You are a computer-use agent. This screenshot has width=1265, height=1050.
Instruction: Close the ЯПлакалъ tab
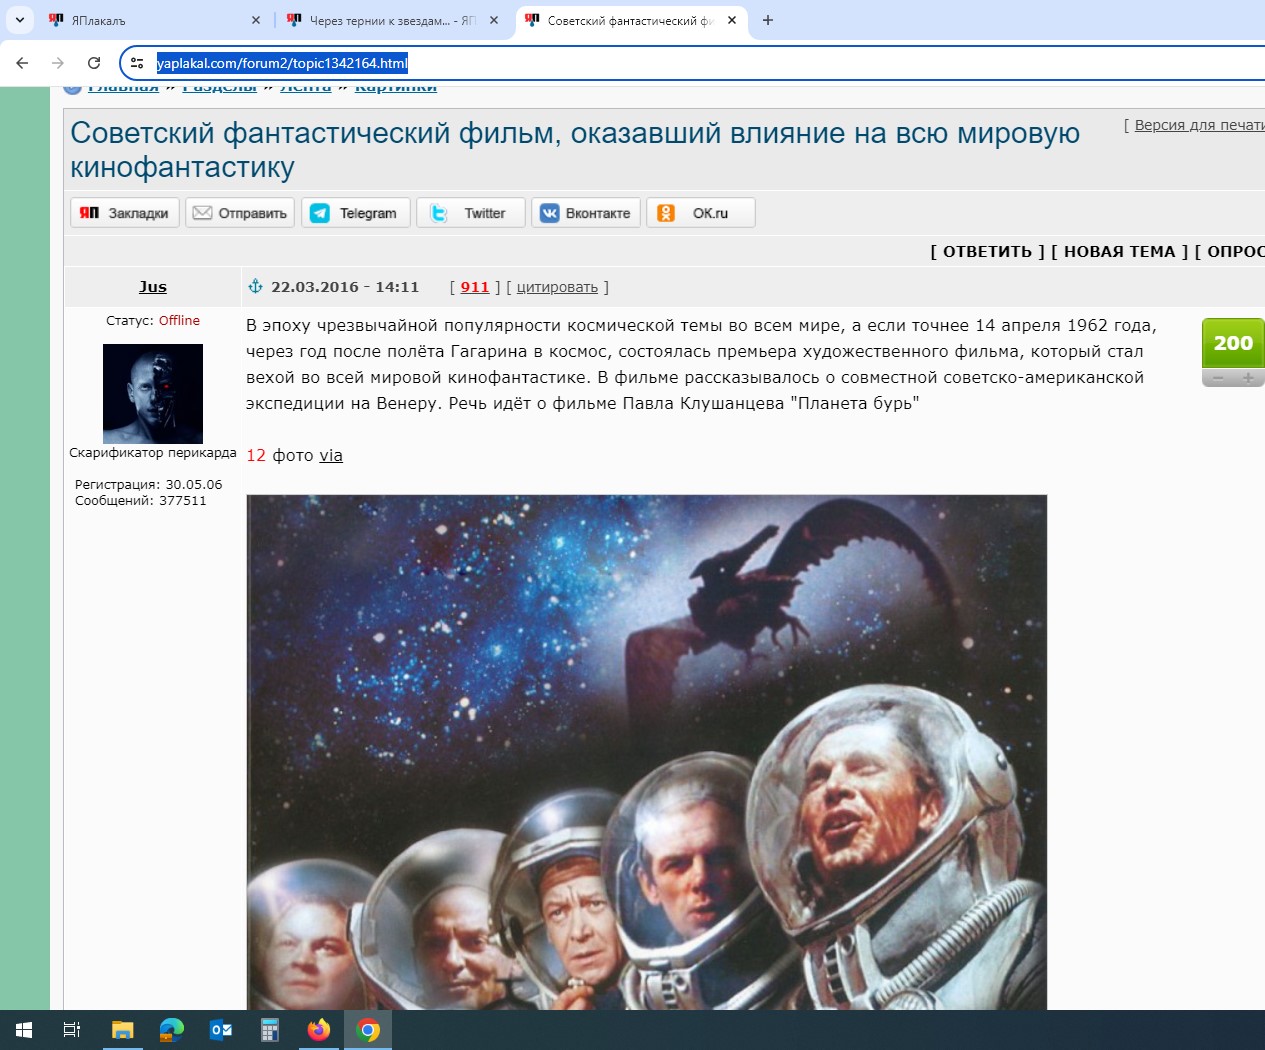point(256,20)
